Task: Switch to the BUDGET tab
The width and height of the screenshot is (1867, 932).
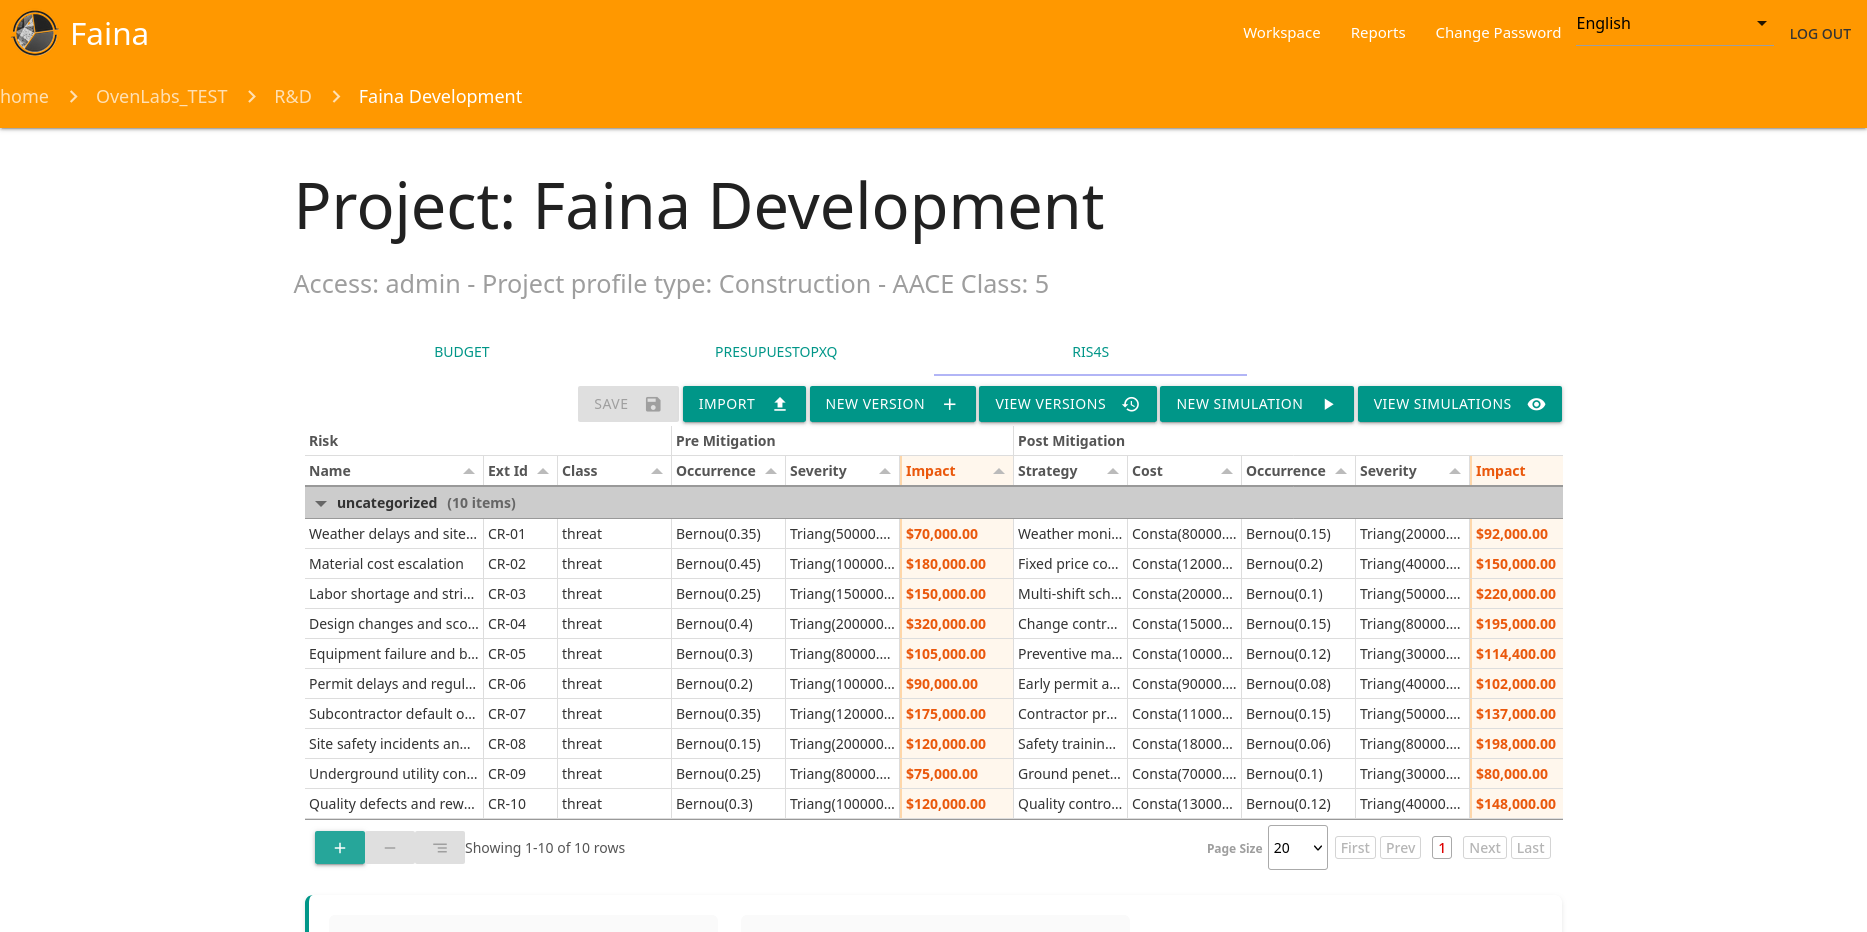Action: pyautogui.click(x=462, y=352)
